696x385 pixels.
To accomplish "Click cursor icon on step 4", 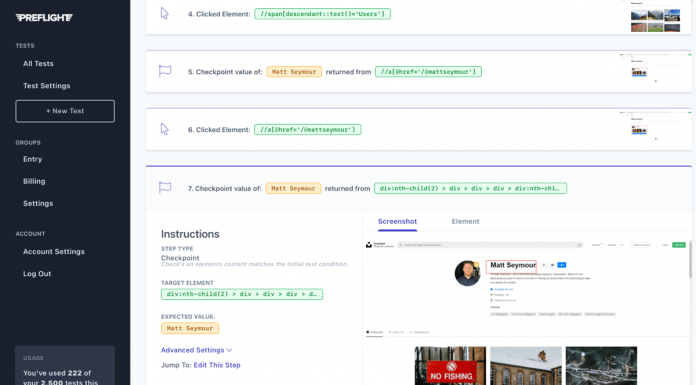I will coord(165,14).
